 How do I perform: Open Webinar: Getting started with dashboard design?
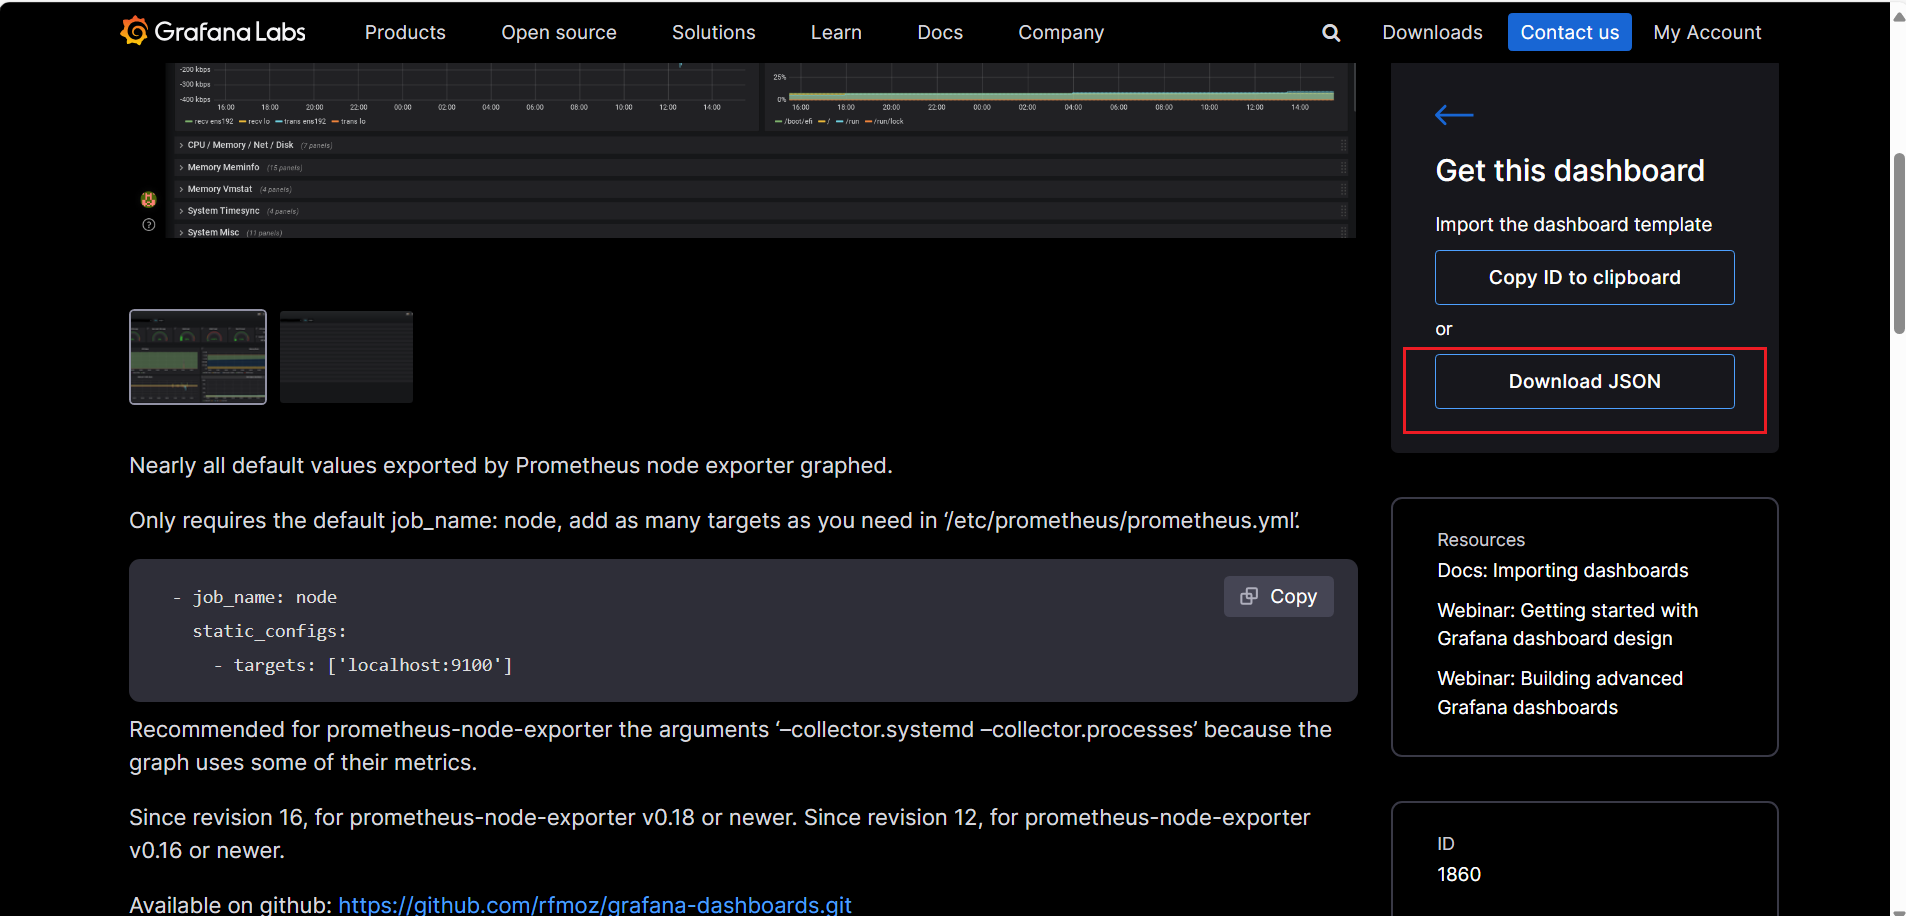(x=1567, y=624)
